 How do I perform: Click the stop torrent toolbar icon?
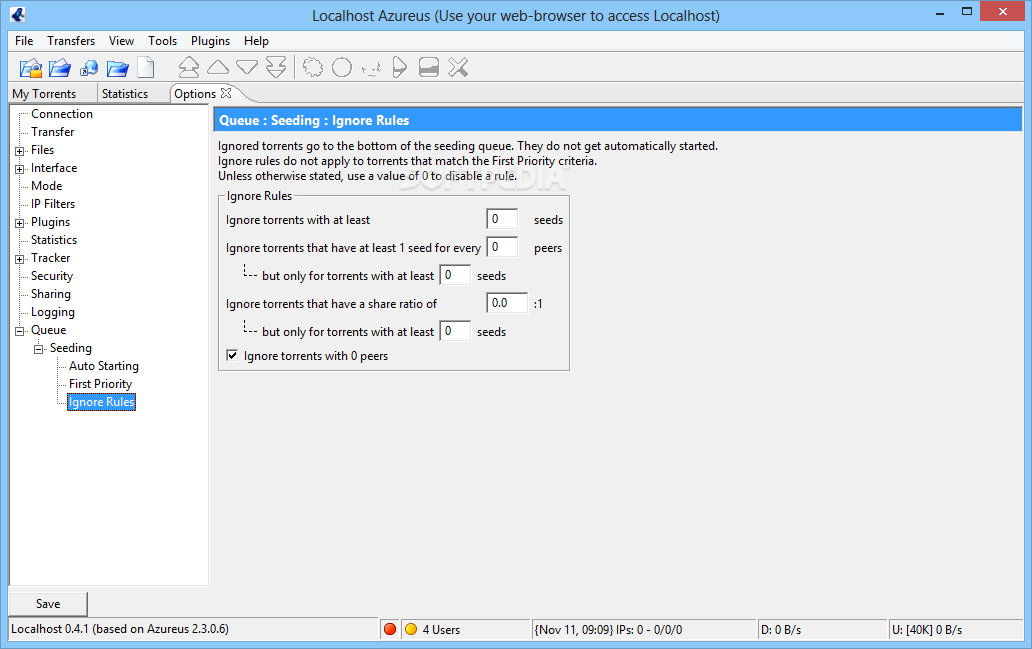[428, 67]
